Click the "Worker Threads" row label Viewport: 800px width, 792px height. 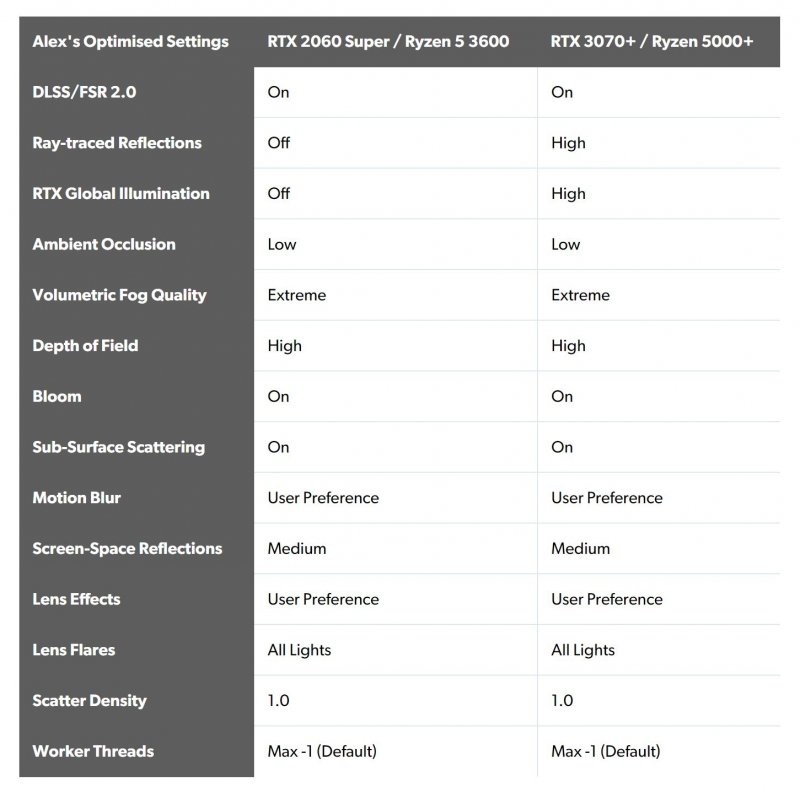click(93, 751)
